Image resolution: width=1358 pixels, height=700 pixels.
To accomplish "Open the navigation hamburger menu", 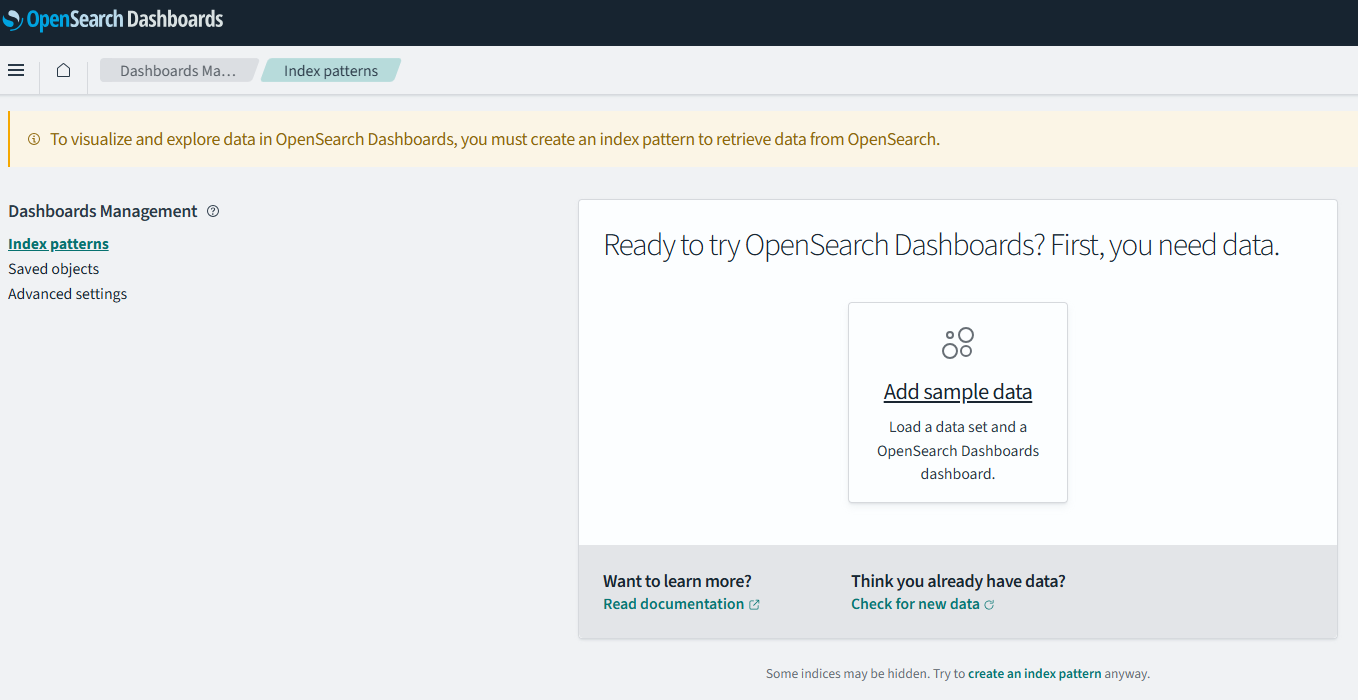I will click(16, 70).
